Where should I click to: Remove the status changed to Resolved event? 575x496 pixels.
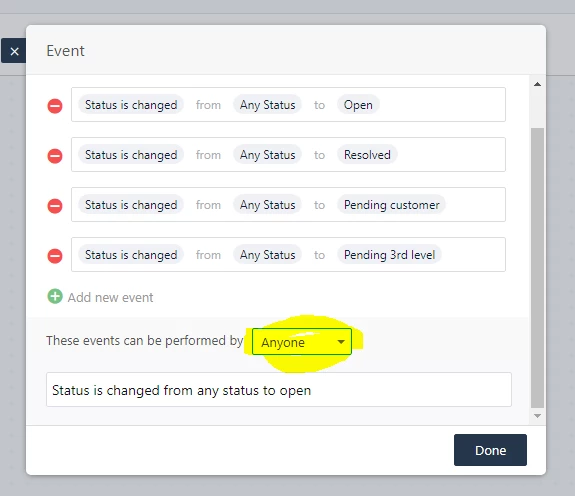(x=55, y=156)
